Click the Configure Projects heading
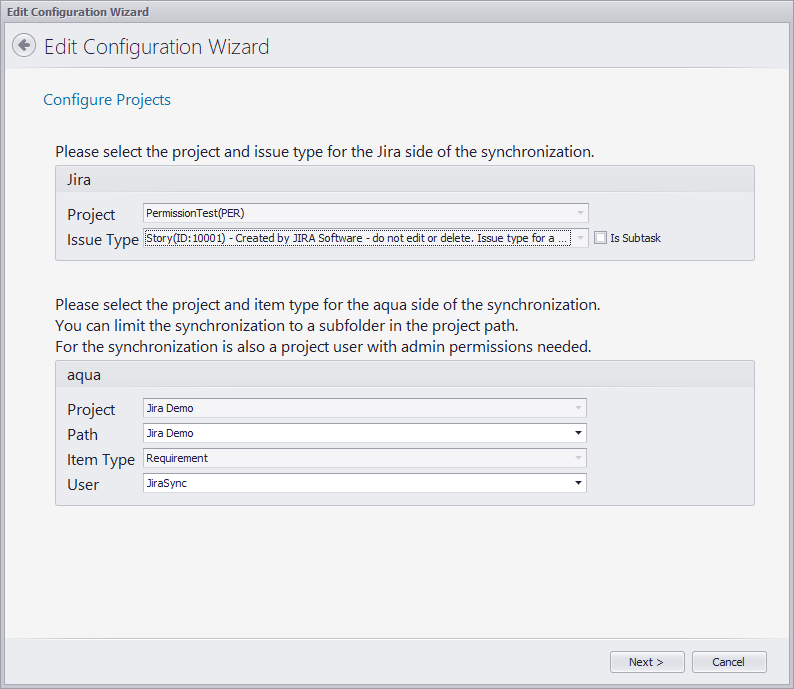Image resolution: width=794 pixels, height=689 pixels. click(x=107, y=100)
